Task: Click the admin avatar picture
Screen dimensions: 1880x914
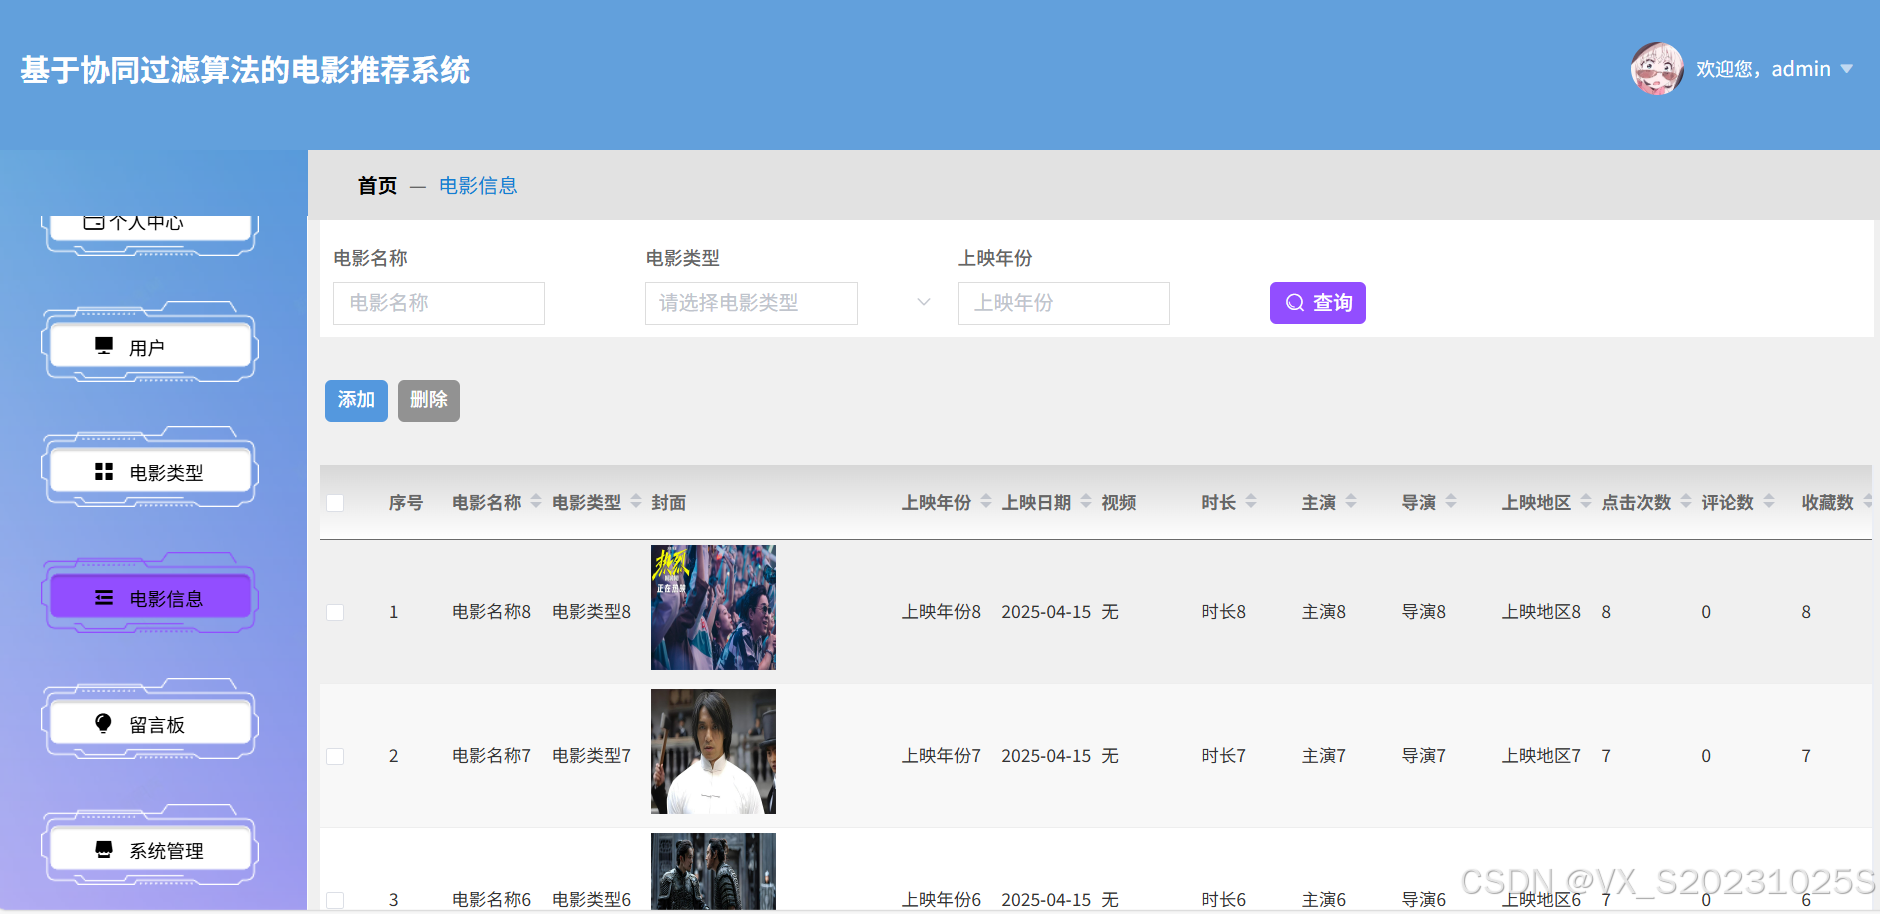Action: (1657, 69)
